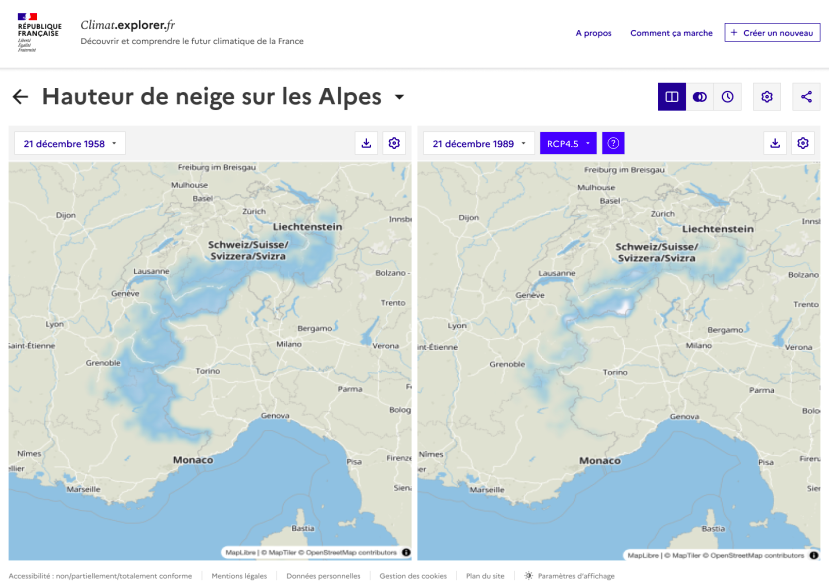Click Marseille label on left map

83,489
